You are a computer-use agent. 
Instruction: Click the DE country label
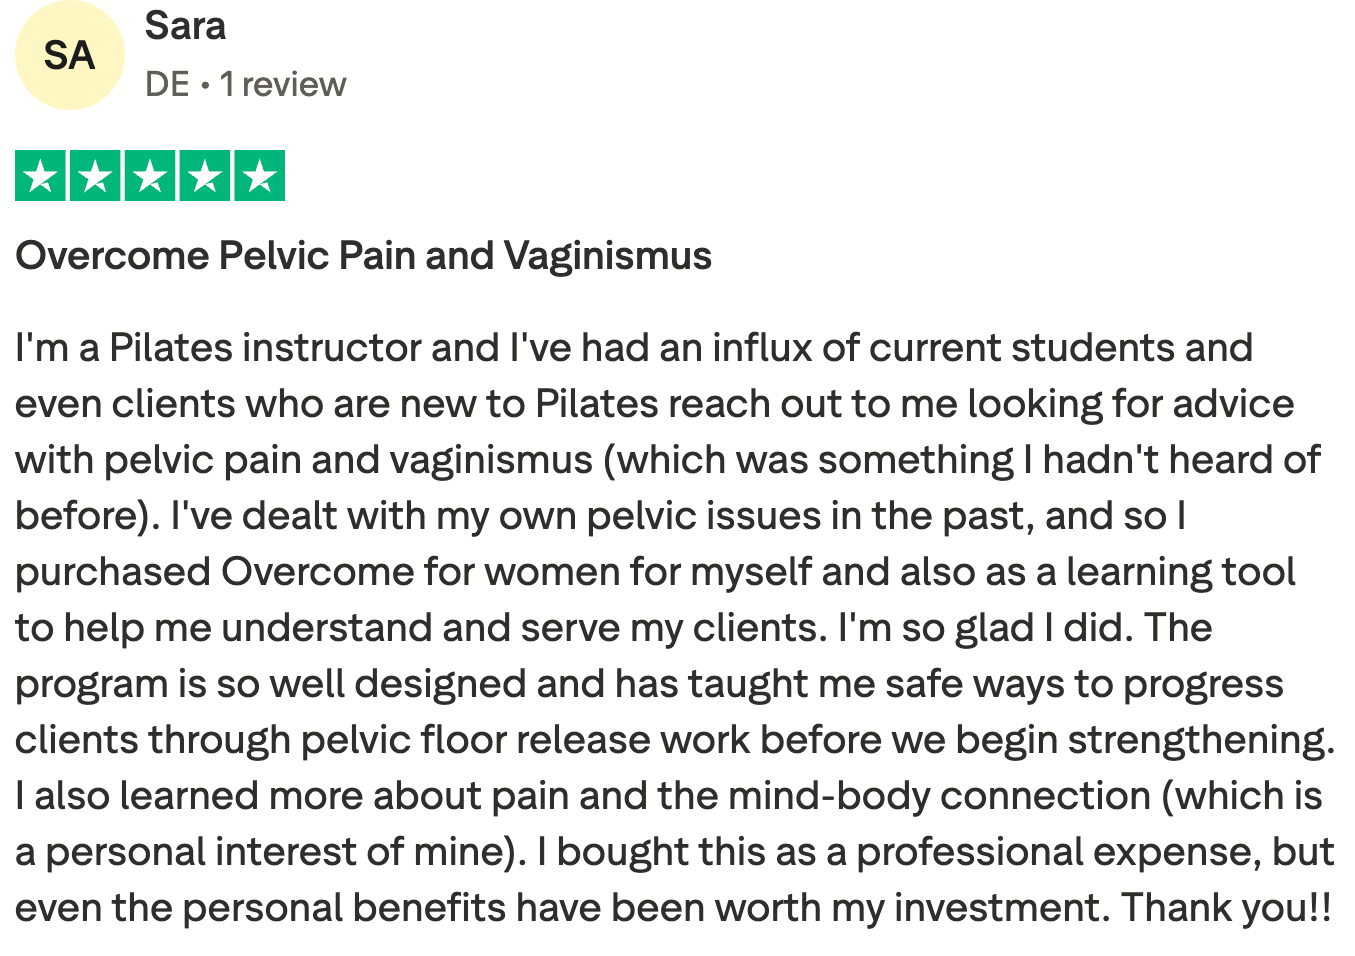(x=166, y=85)
